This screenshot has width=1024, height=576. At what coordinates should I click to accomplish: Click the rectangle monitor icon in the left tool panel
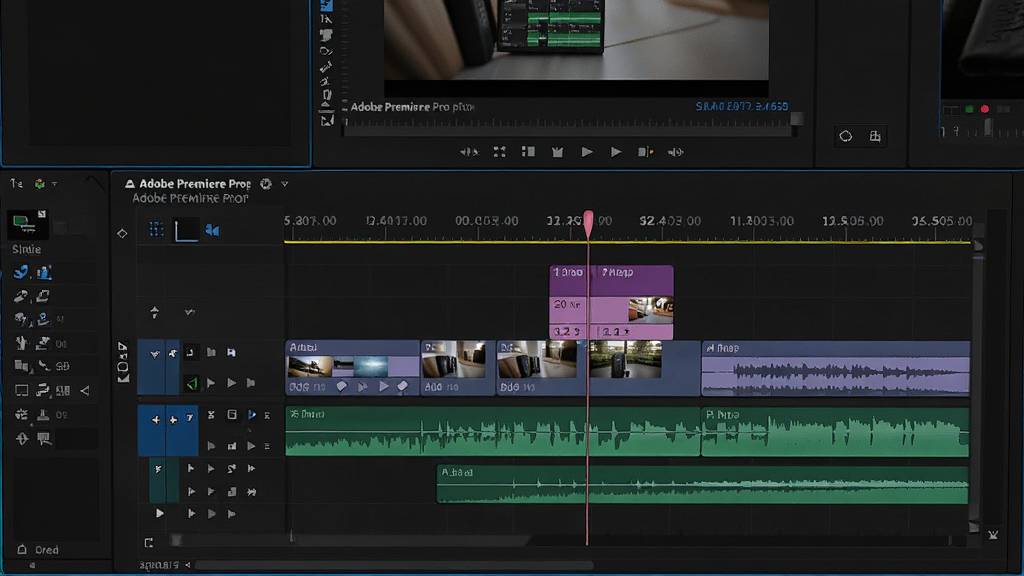click(x=22, y=391)
